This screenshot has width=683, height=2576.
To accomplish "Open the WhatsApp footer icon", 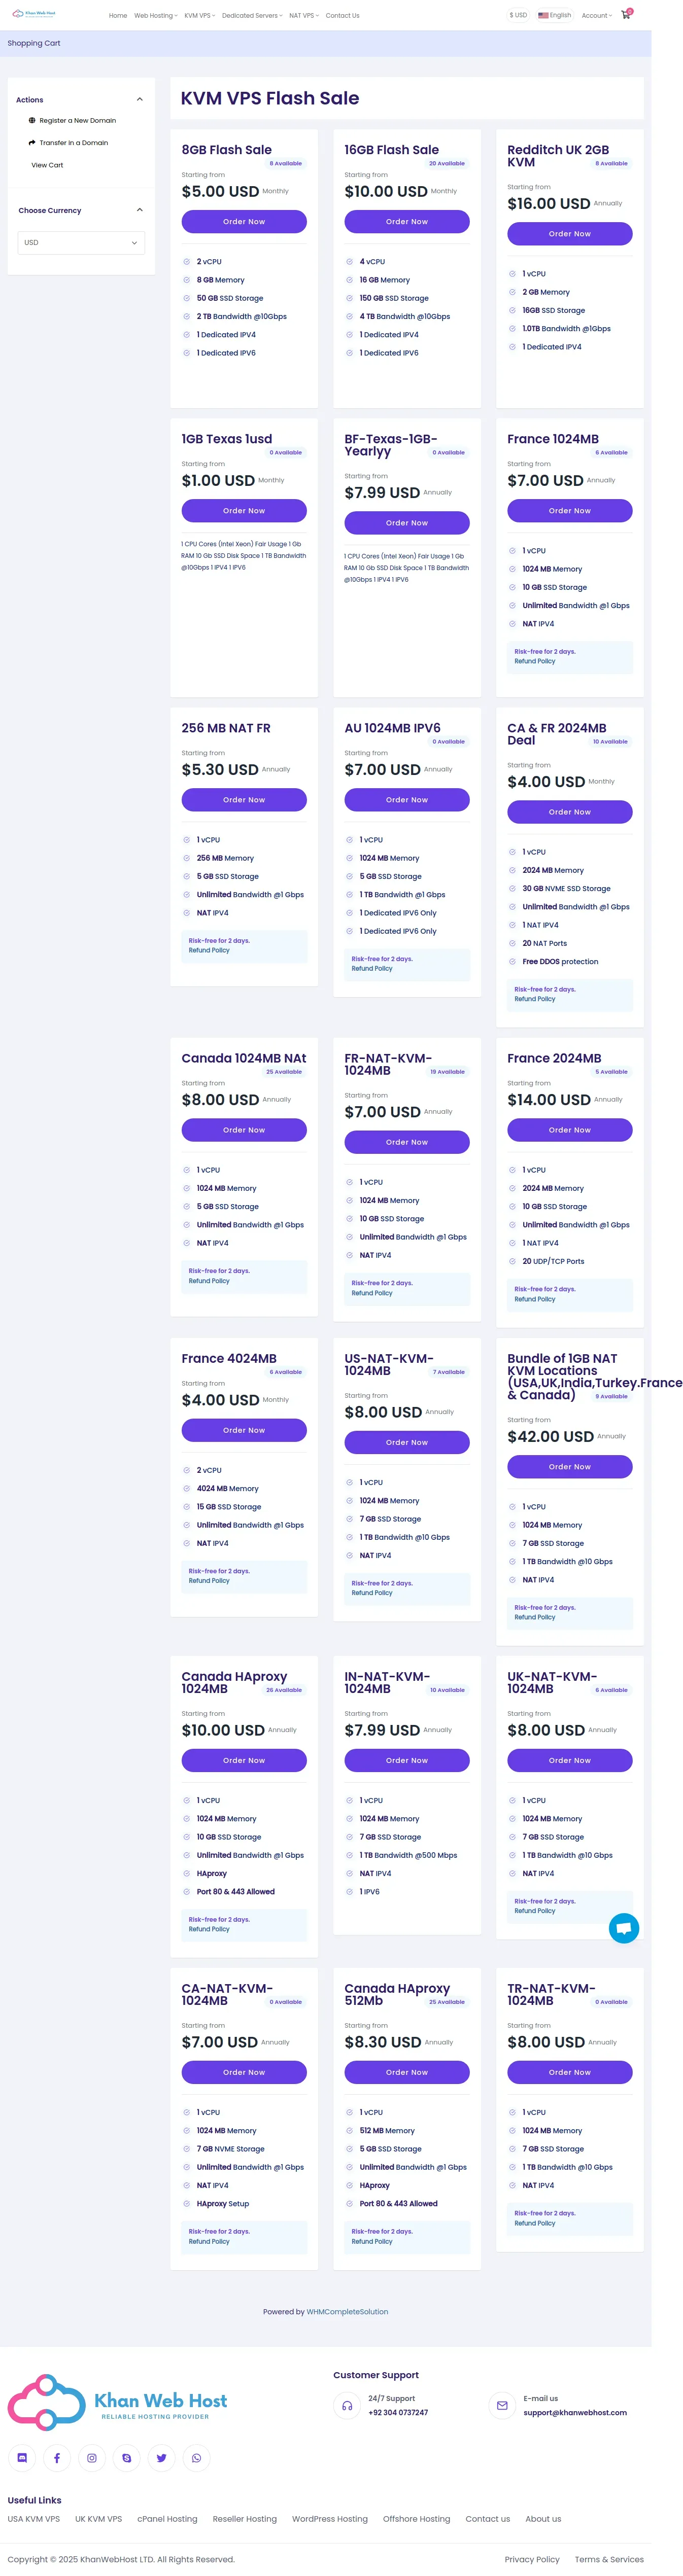I will click(x=197, y=2457).
